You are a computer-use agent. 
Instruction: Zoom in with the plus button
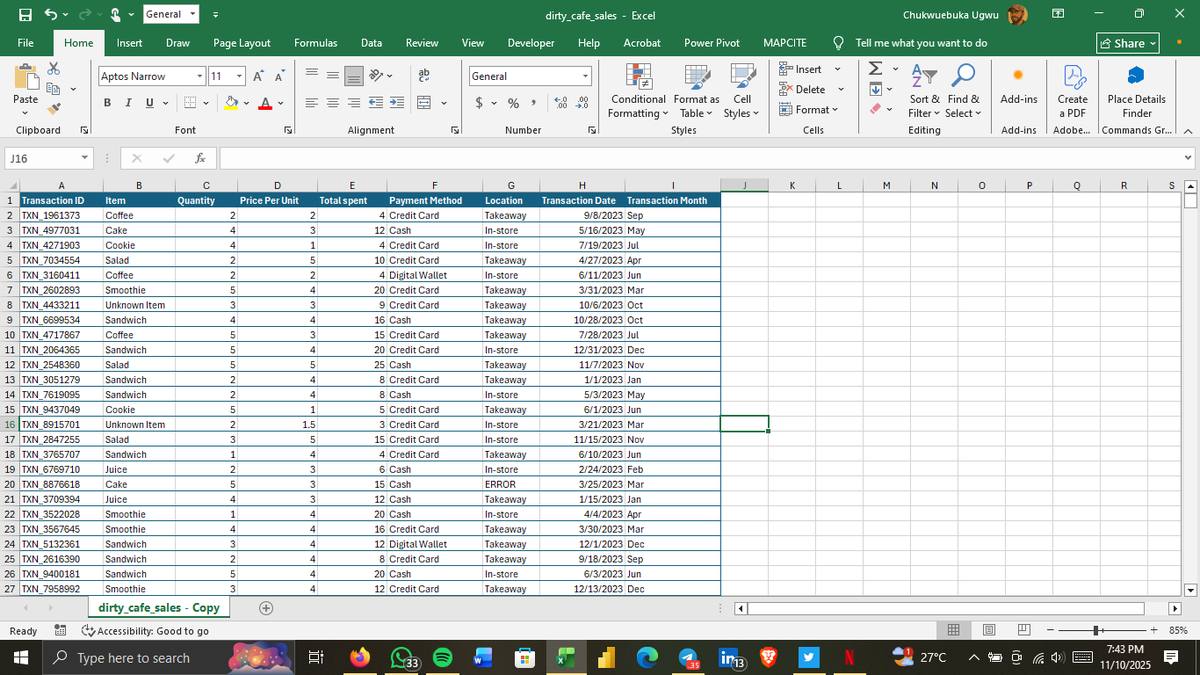point(1153,630)
